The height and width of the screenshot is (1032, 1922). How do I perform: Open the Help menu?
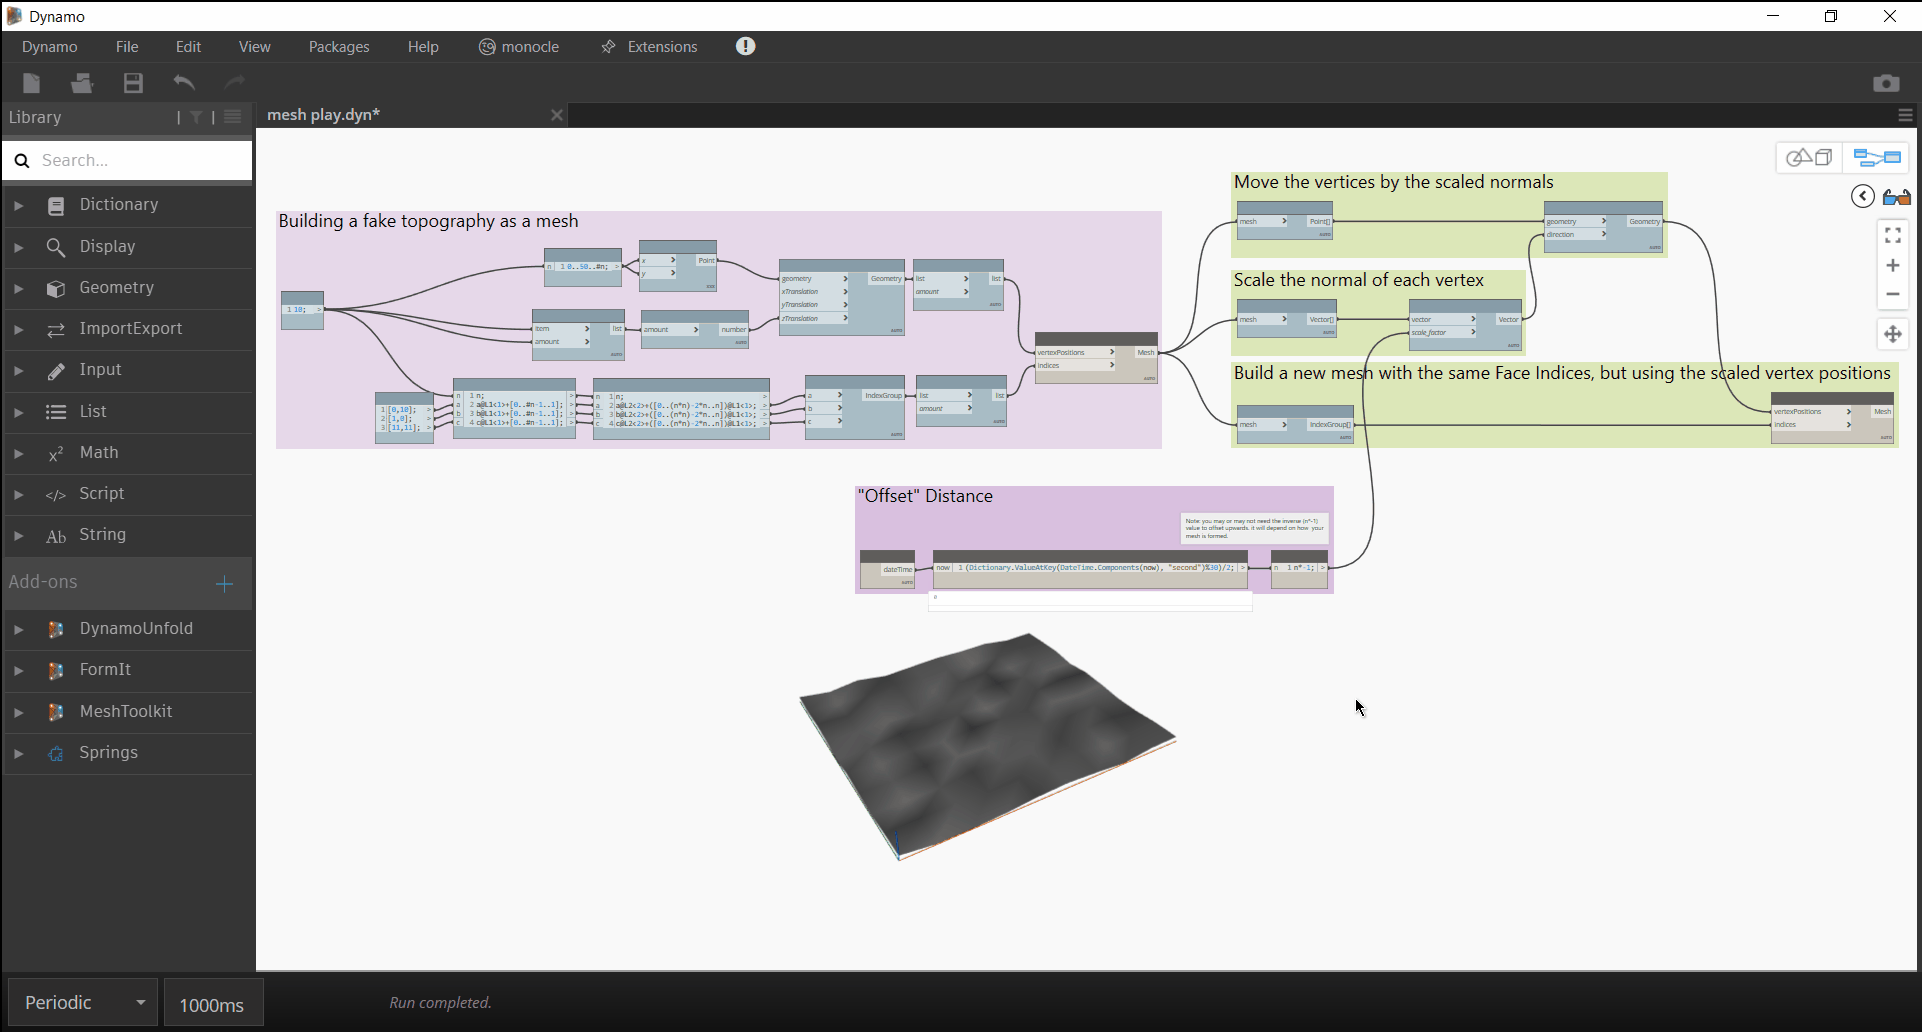(423, 47)
